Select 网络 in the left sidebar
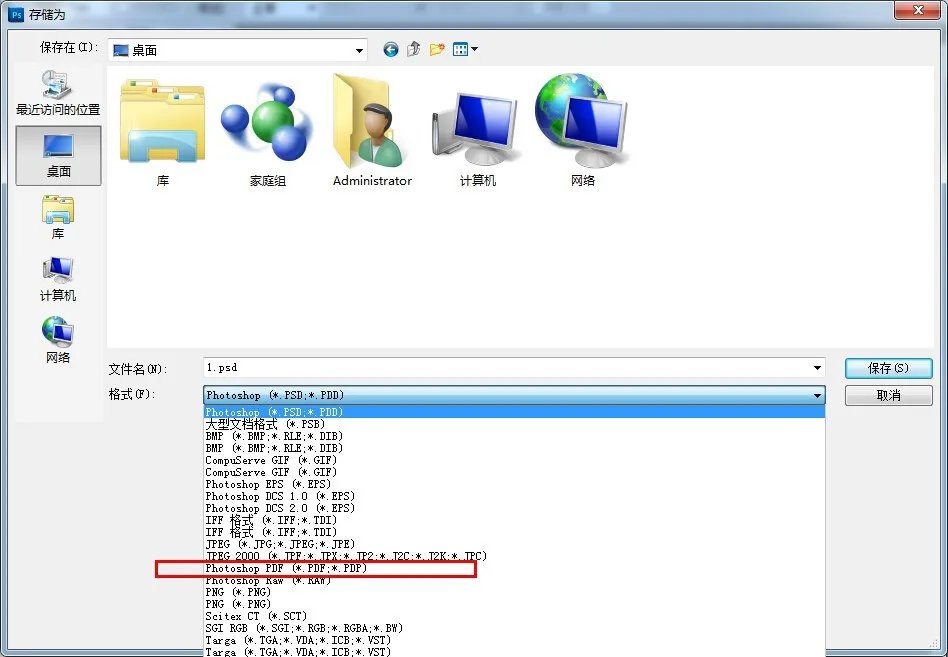This screenshot has width=948, height=657. (x=58, y=340)
